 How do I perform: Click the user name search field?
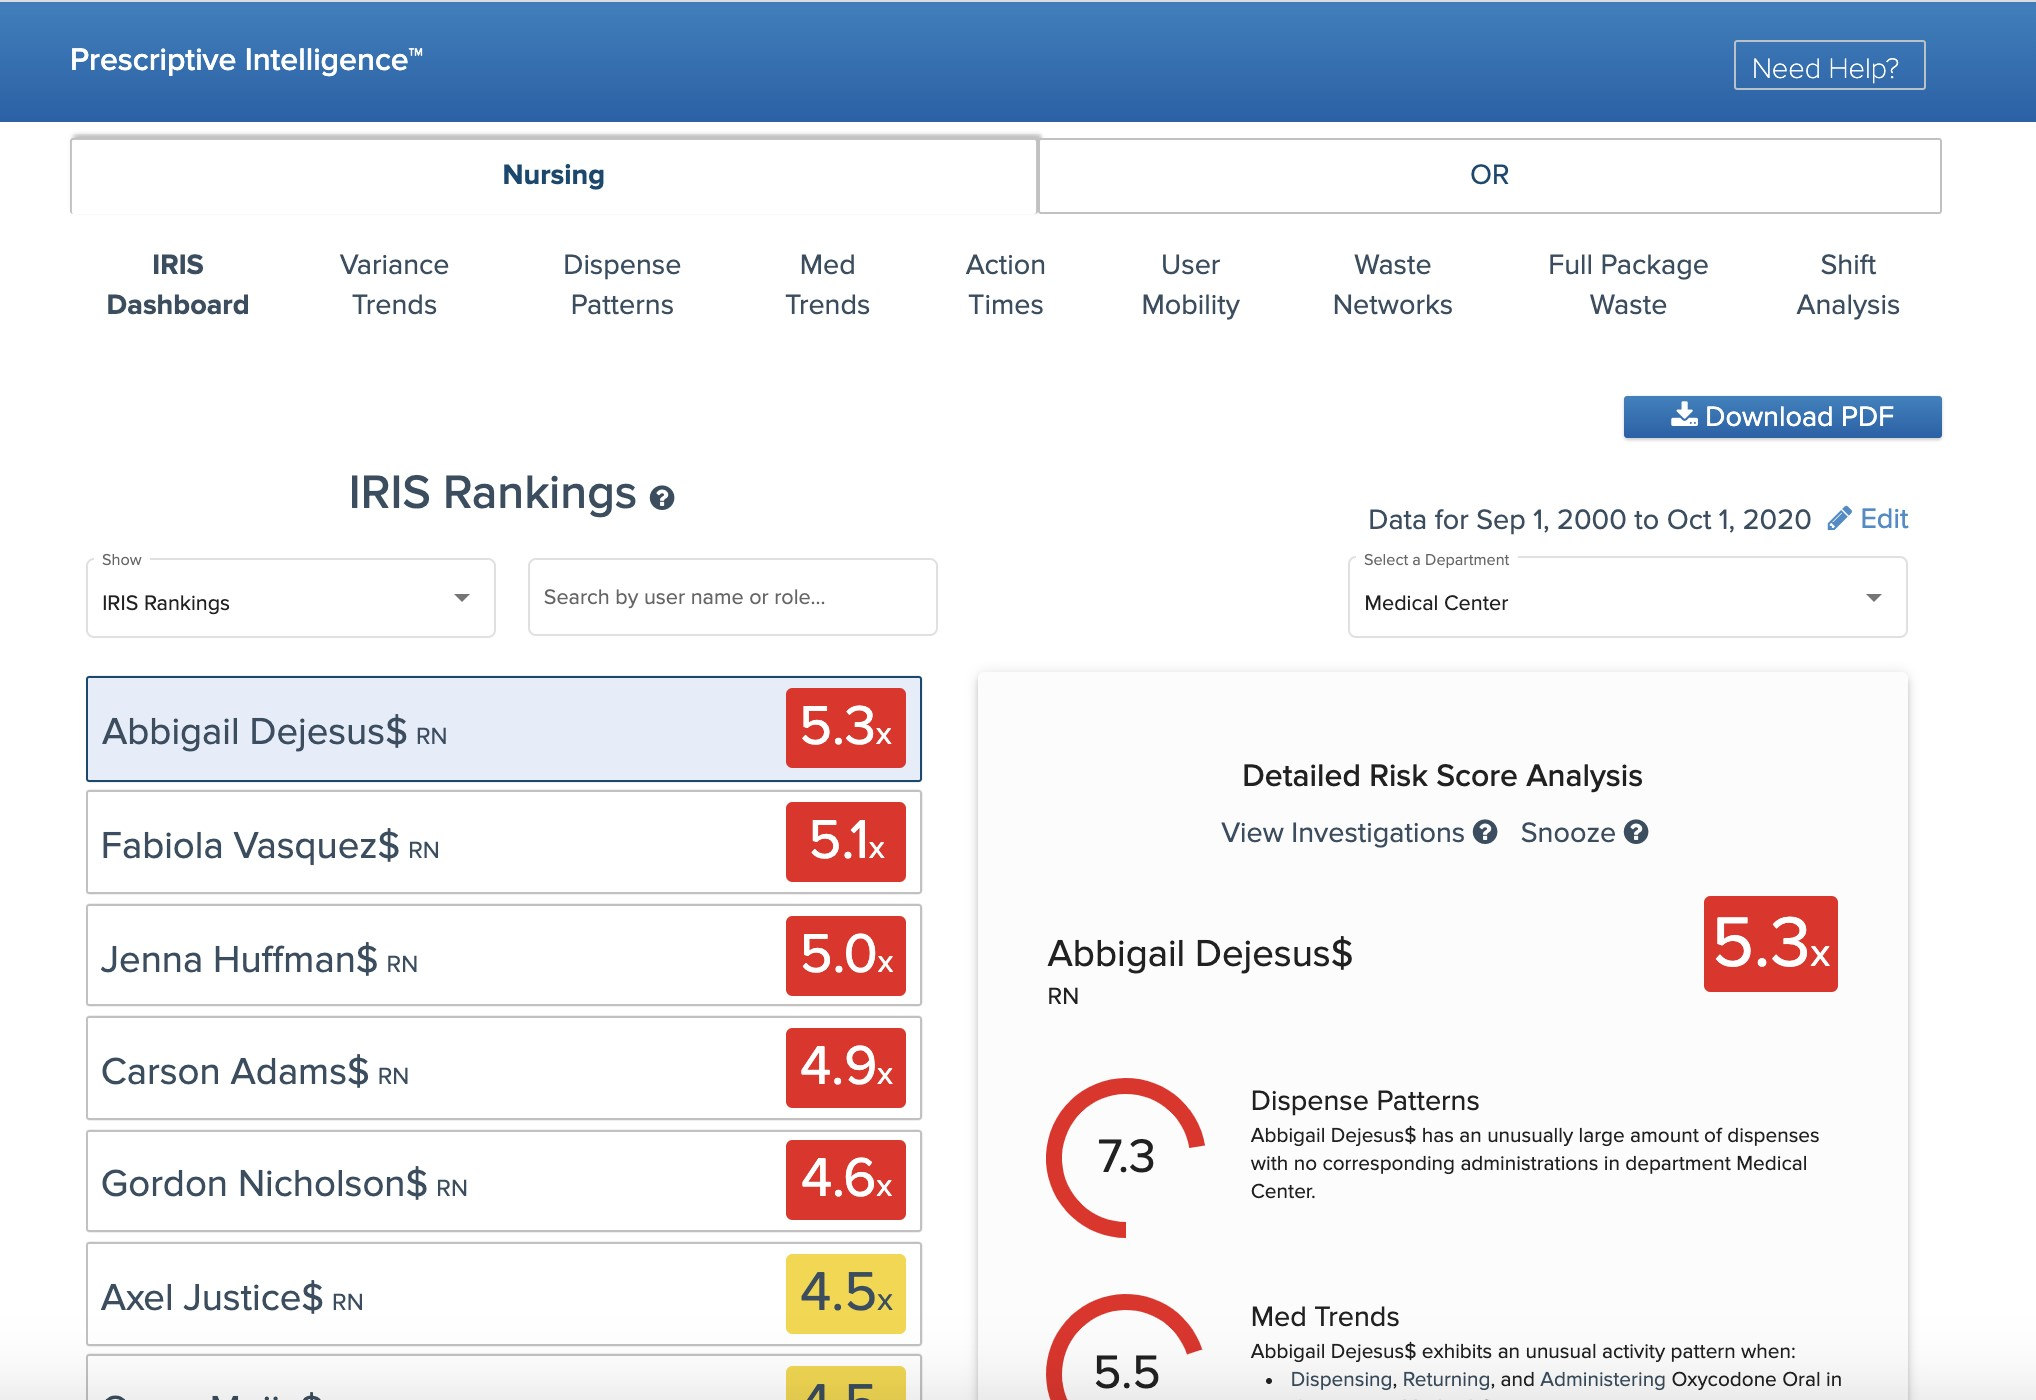click(x=732, y=597)
